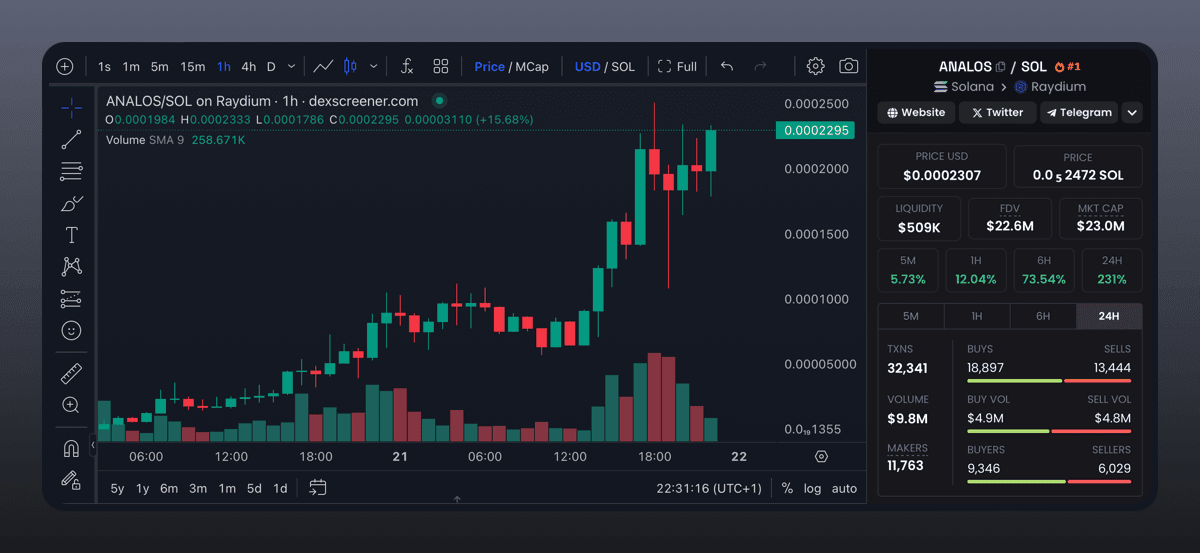Click the add symbol plus icon
This screenshot has width=1200, height=553.
[x=65, y=67]
